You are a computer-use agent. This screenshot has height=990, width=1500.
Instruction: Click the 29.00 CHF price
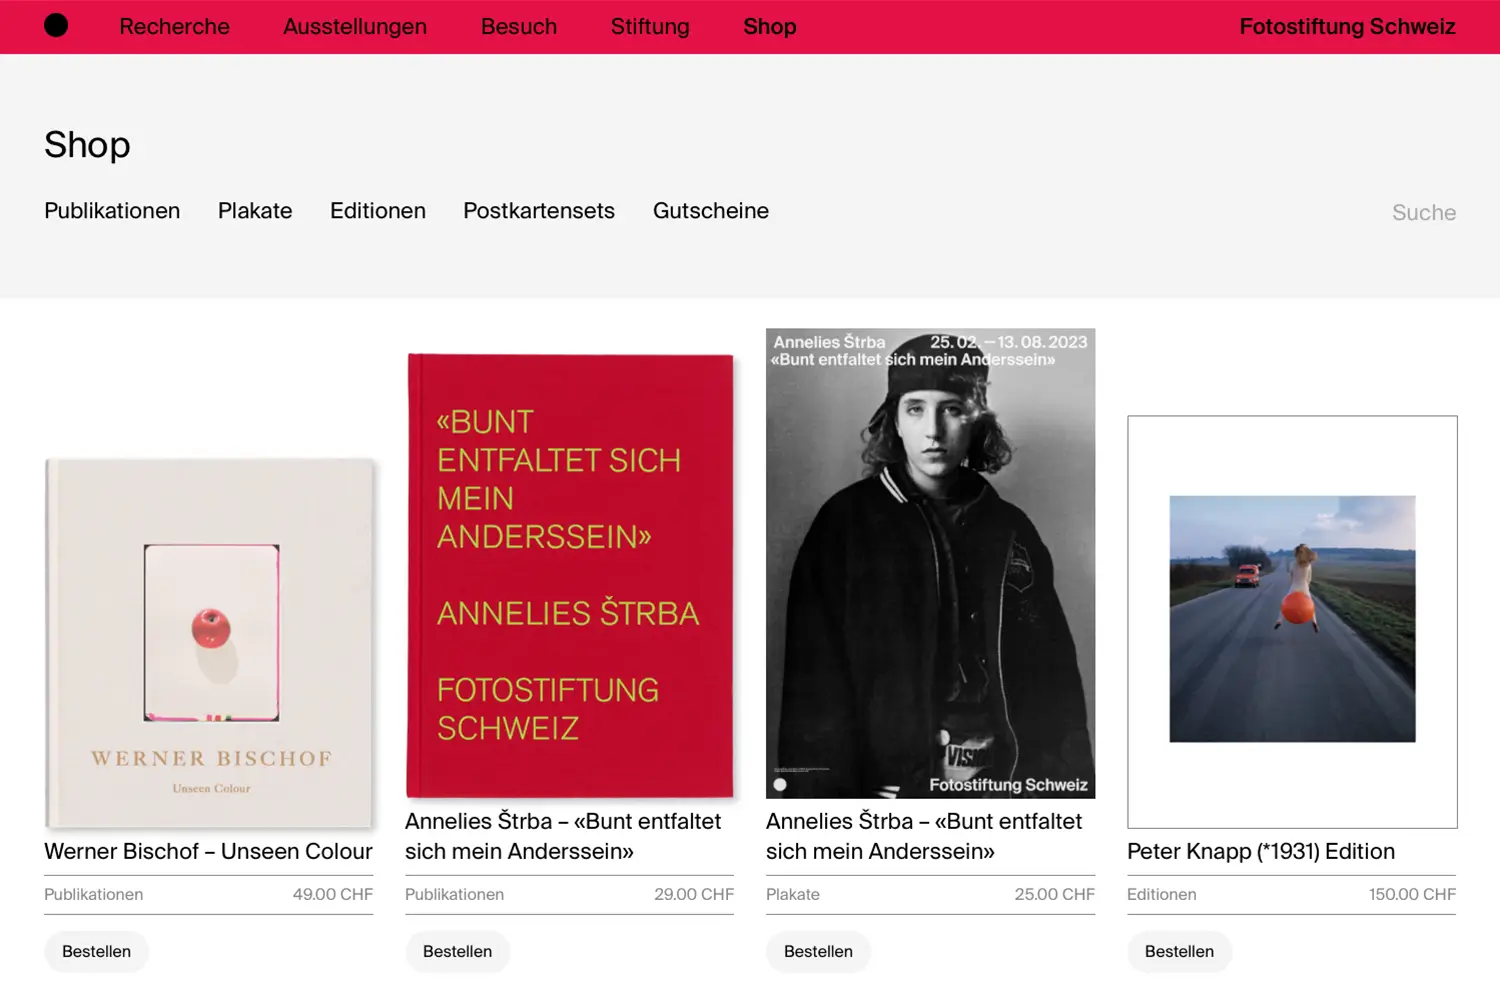[694, 894]
